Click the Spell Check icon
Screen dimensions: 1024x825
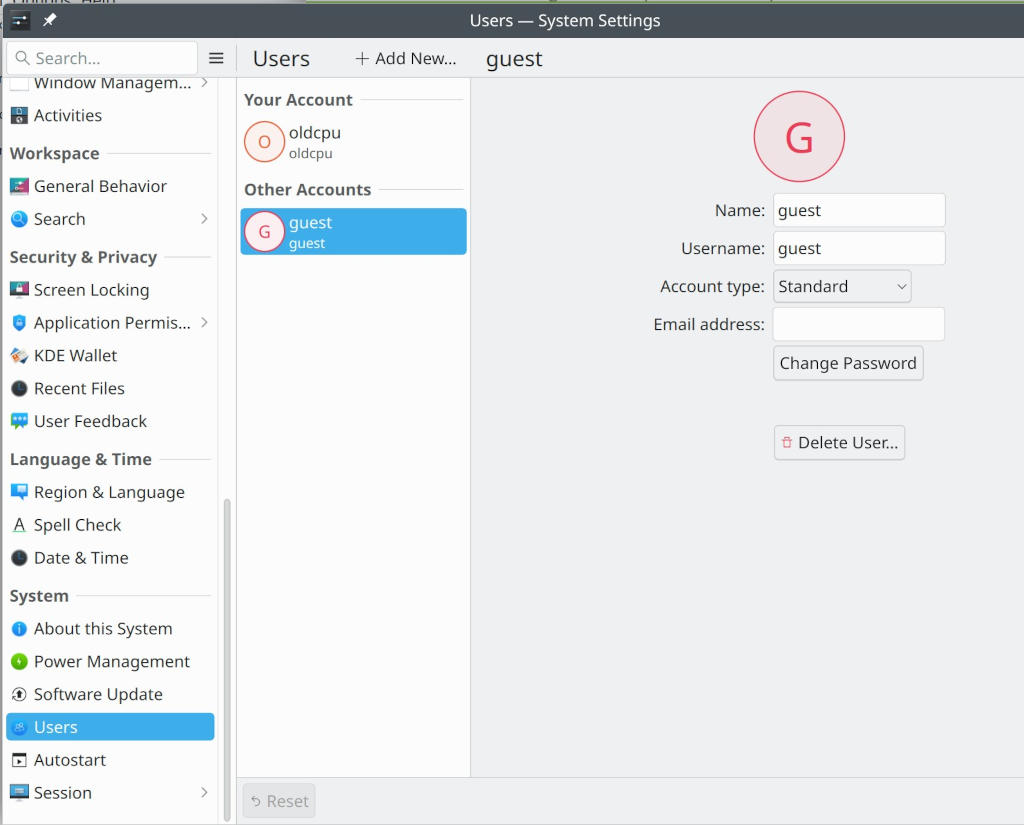[x=19, y=525]
